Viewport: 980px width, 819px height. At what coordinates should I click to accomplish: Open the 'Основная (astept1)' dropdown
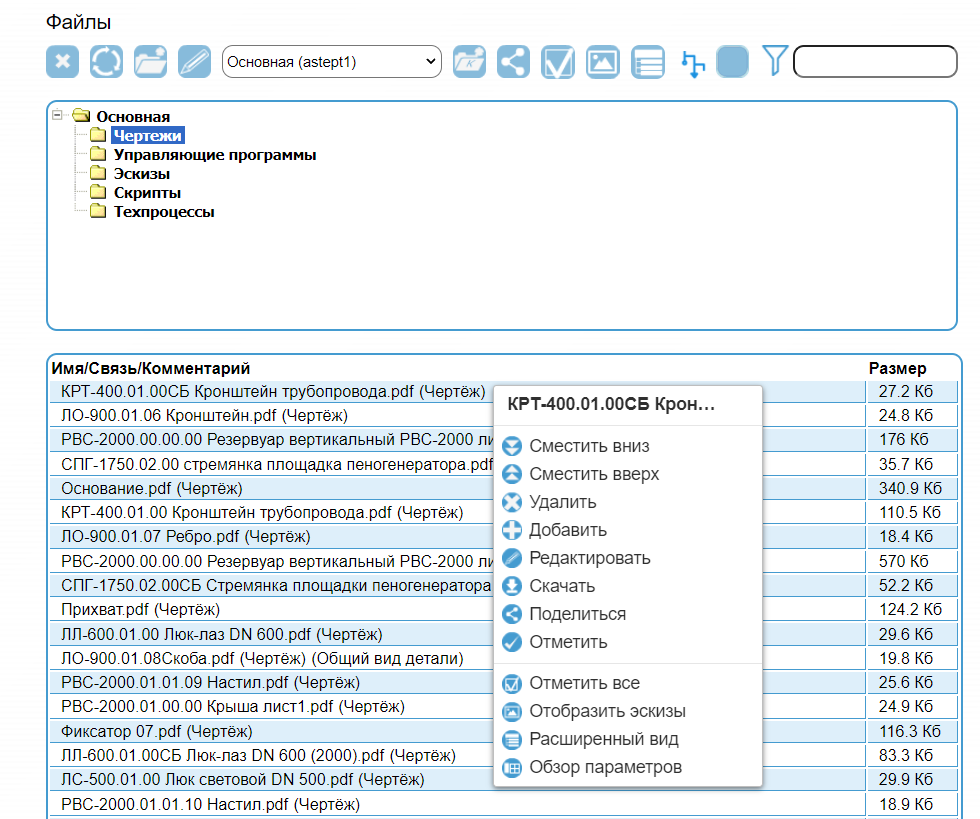click(x=331, y=61)
